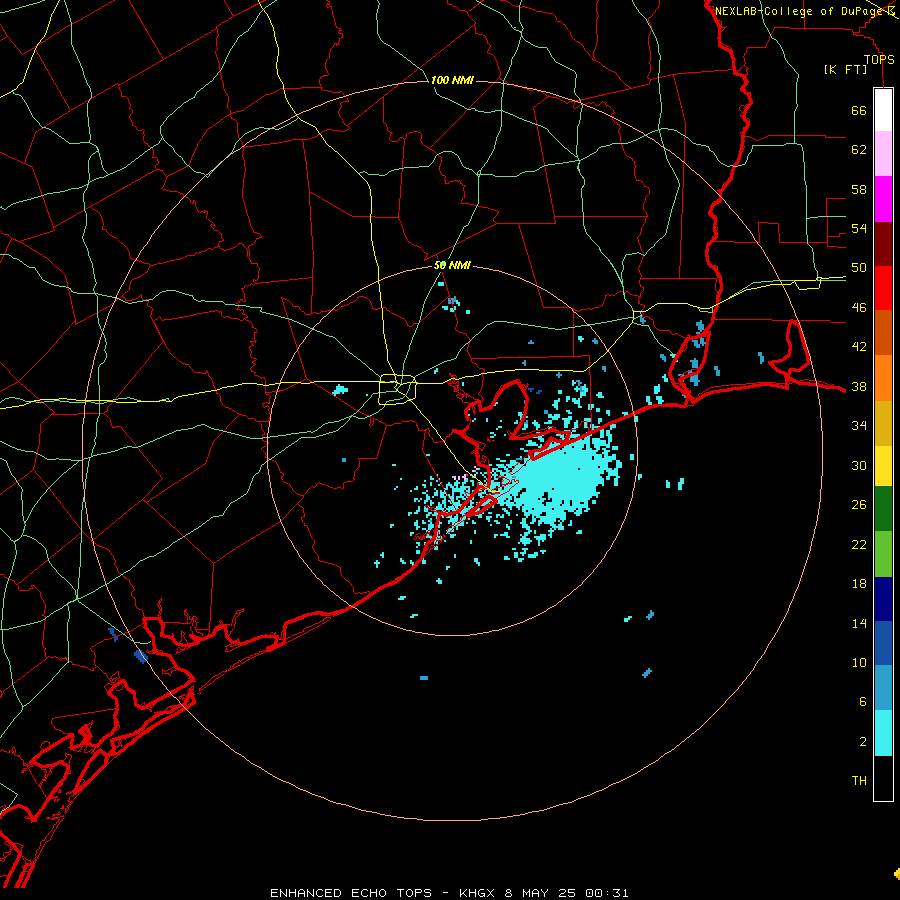
Task: Click the 10 legend value
Action: [859, 663]
